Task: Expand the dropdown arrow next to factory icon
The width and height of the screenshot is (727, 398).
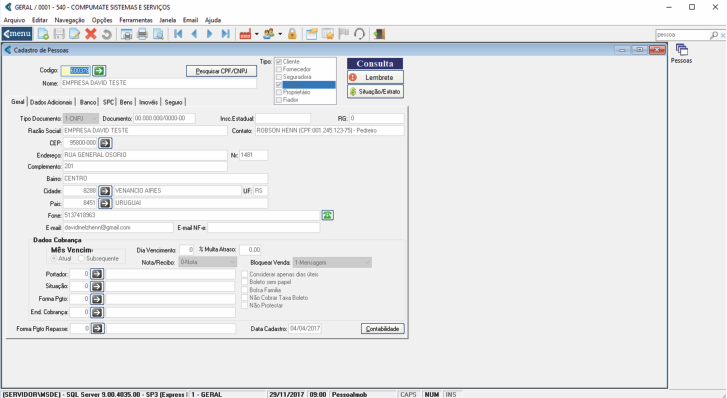Action: pyautogui.click(x=256, y=34)
